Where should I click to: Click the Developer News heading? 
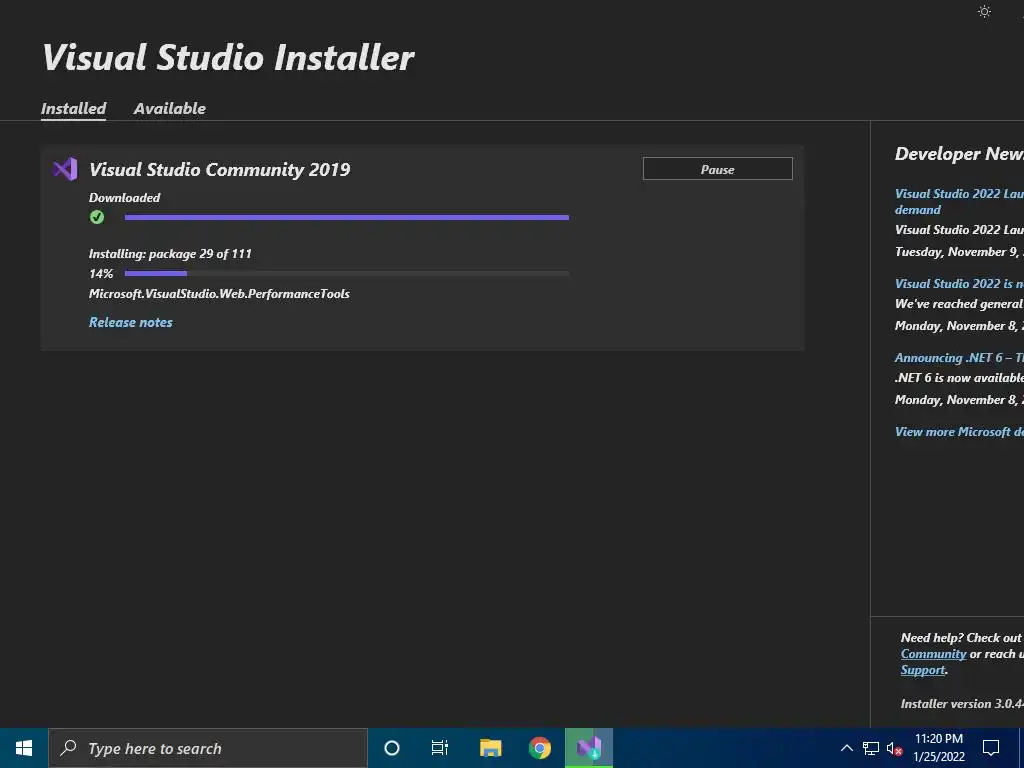959,154
